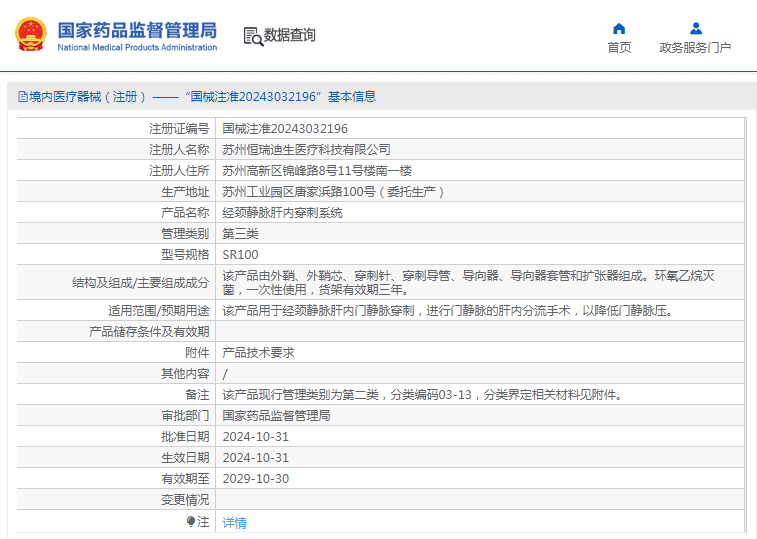Screen dimensions: 757x539
Task: Click attachment value 产品技术要求
Action: click(x=258, y=353)
